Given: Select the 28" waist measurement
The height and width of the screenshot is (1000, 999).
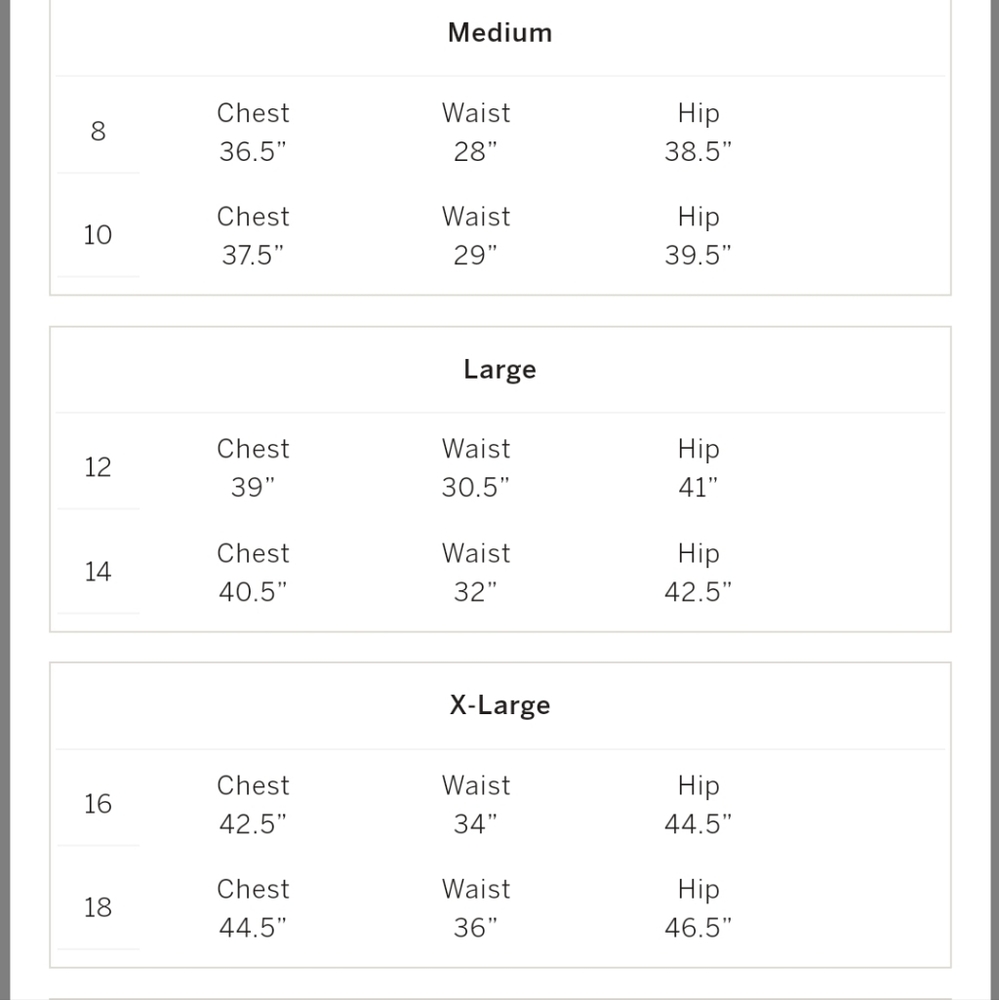Looking at the screenshot, I should click(x=475, y=152).
